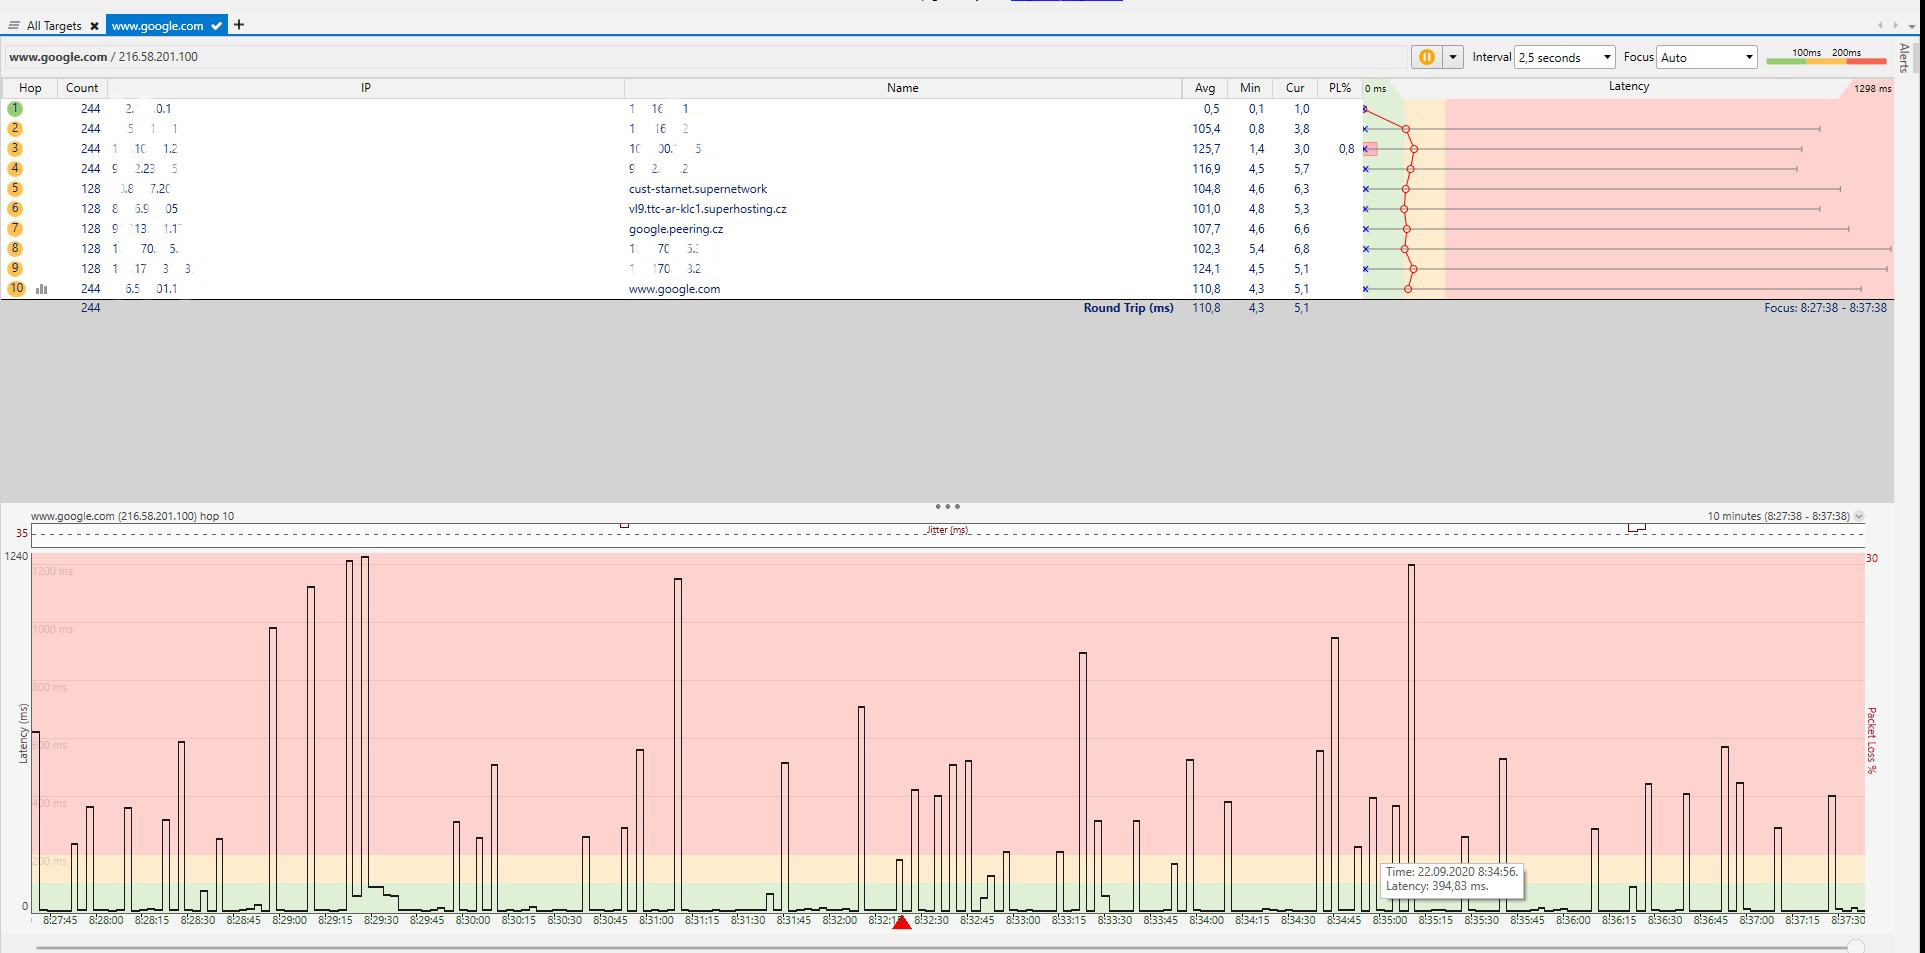Viewport: 1925px width, 953px height.
Task: Click the hop 8 orange circle icon
Action: (x=15, y=249)
